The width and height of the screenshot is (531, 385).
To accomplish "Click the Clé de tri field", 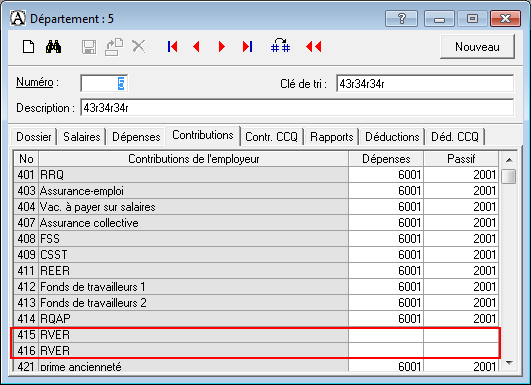I will coord(425,83).
